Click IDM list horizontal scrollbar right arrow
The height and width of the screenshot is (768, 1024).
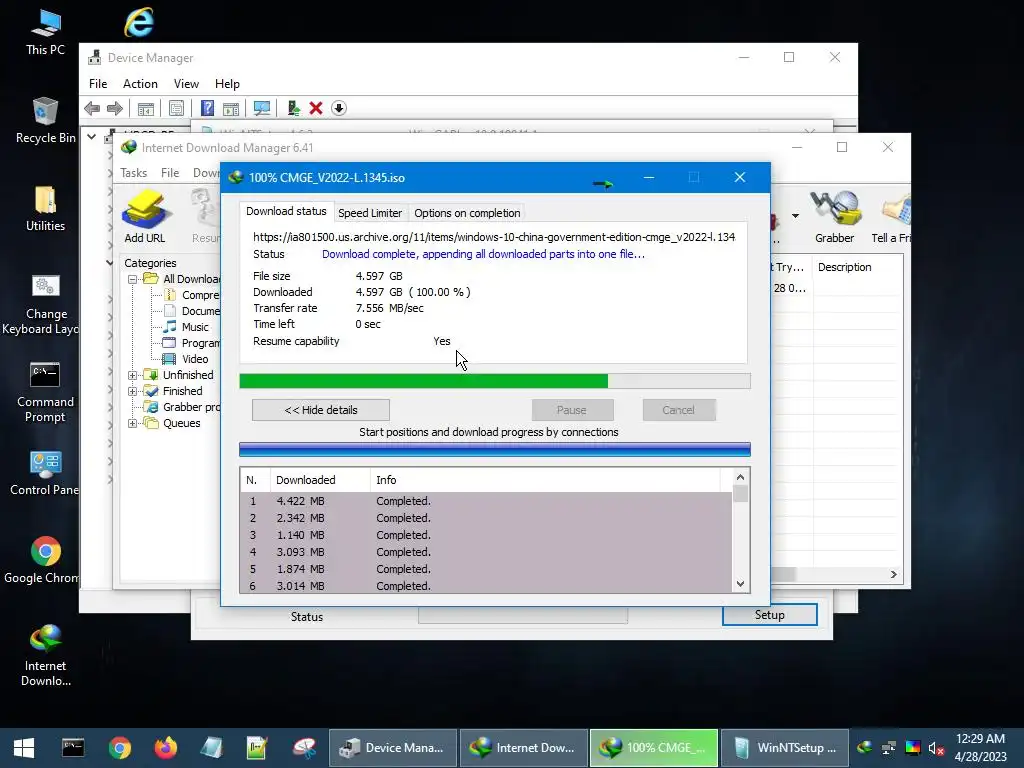tap(893, 575)
